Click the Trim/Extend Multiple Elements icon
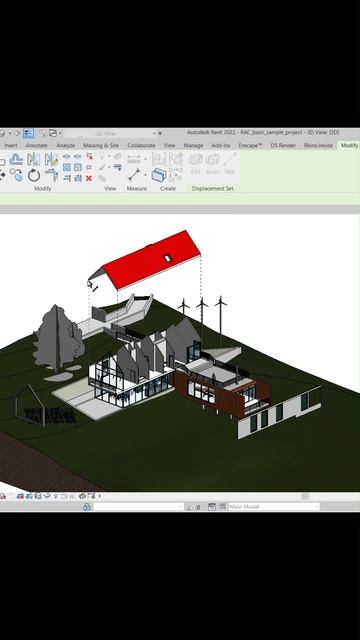The image size is (360, 640). [x=78, y=178]
